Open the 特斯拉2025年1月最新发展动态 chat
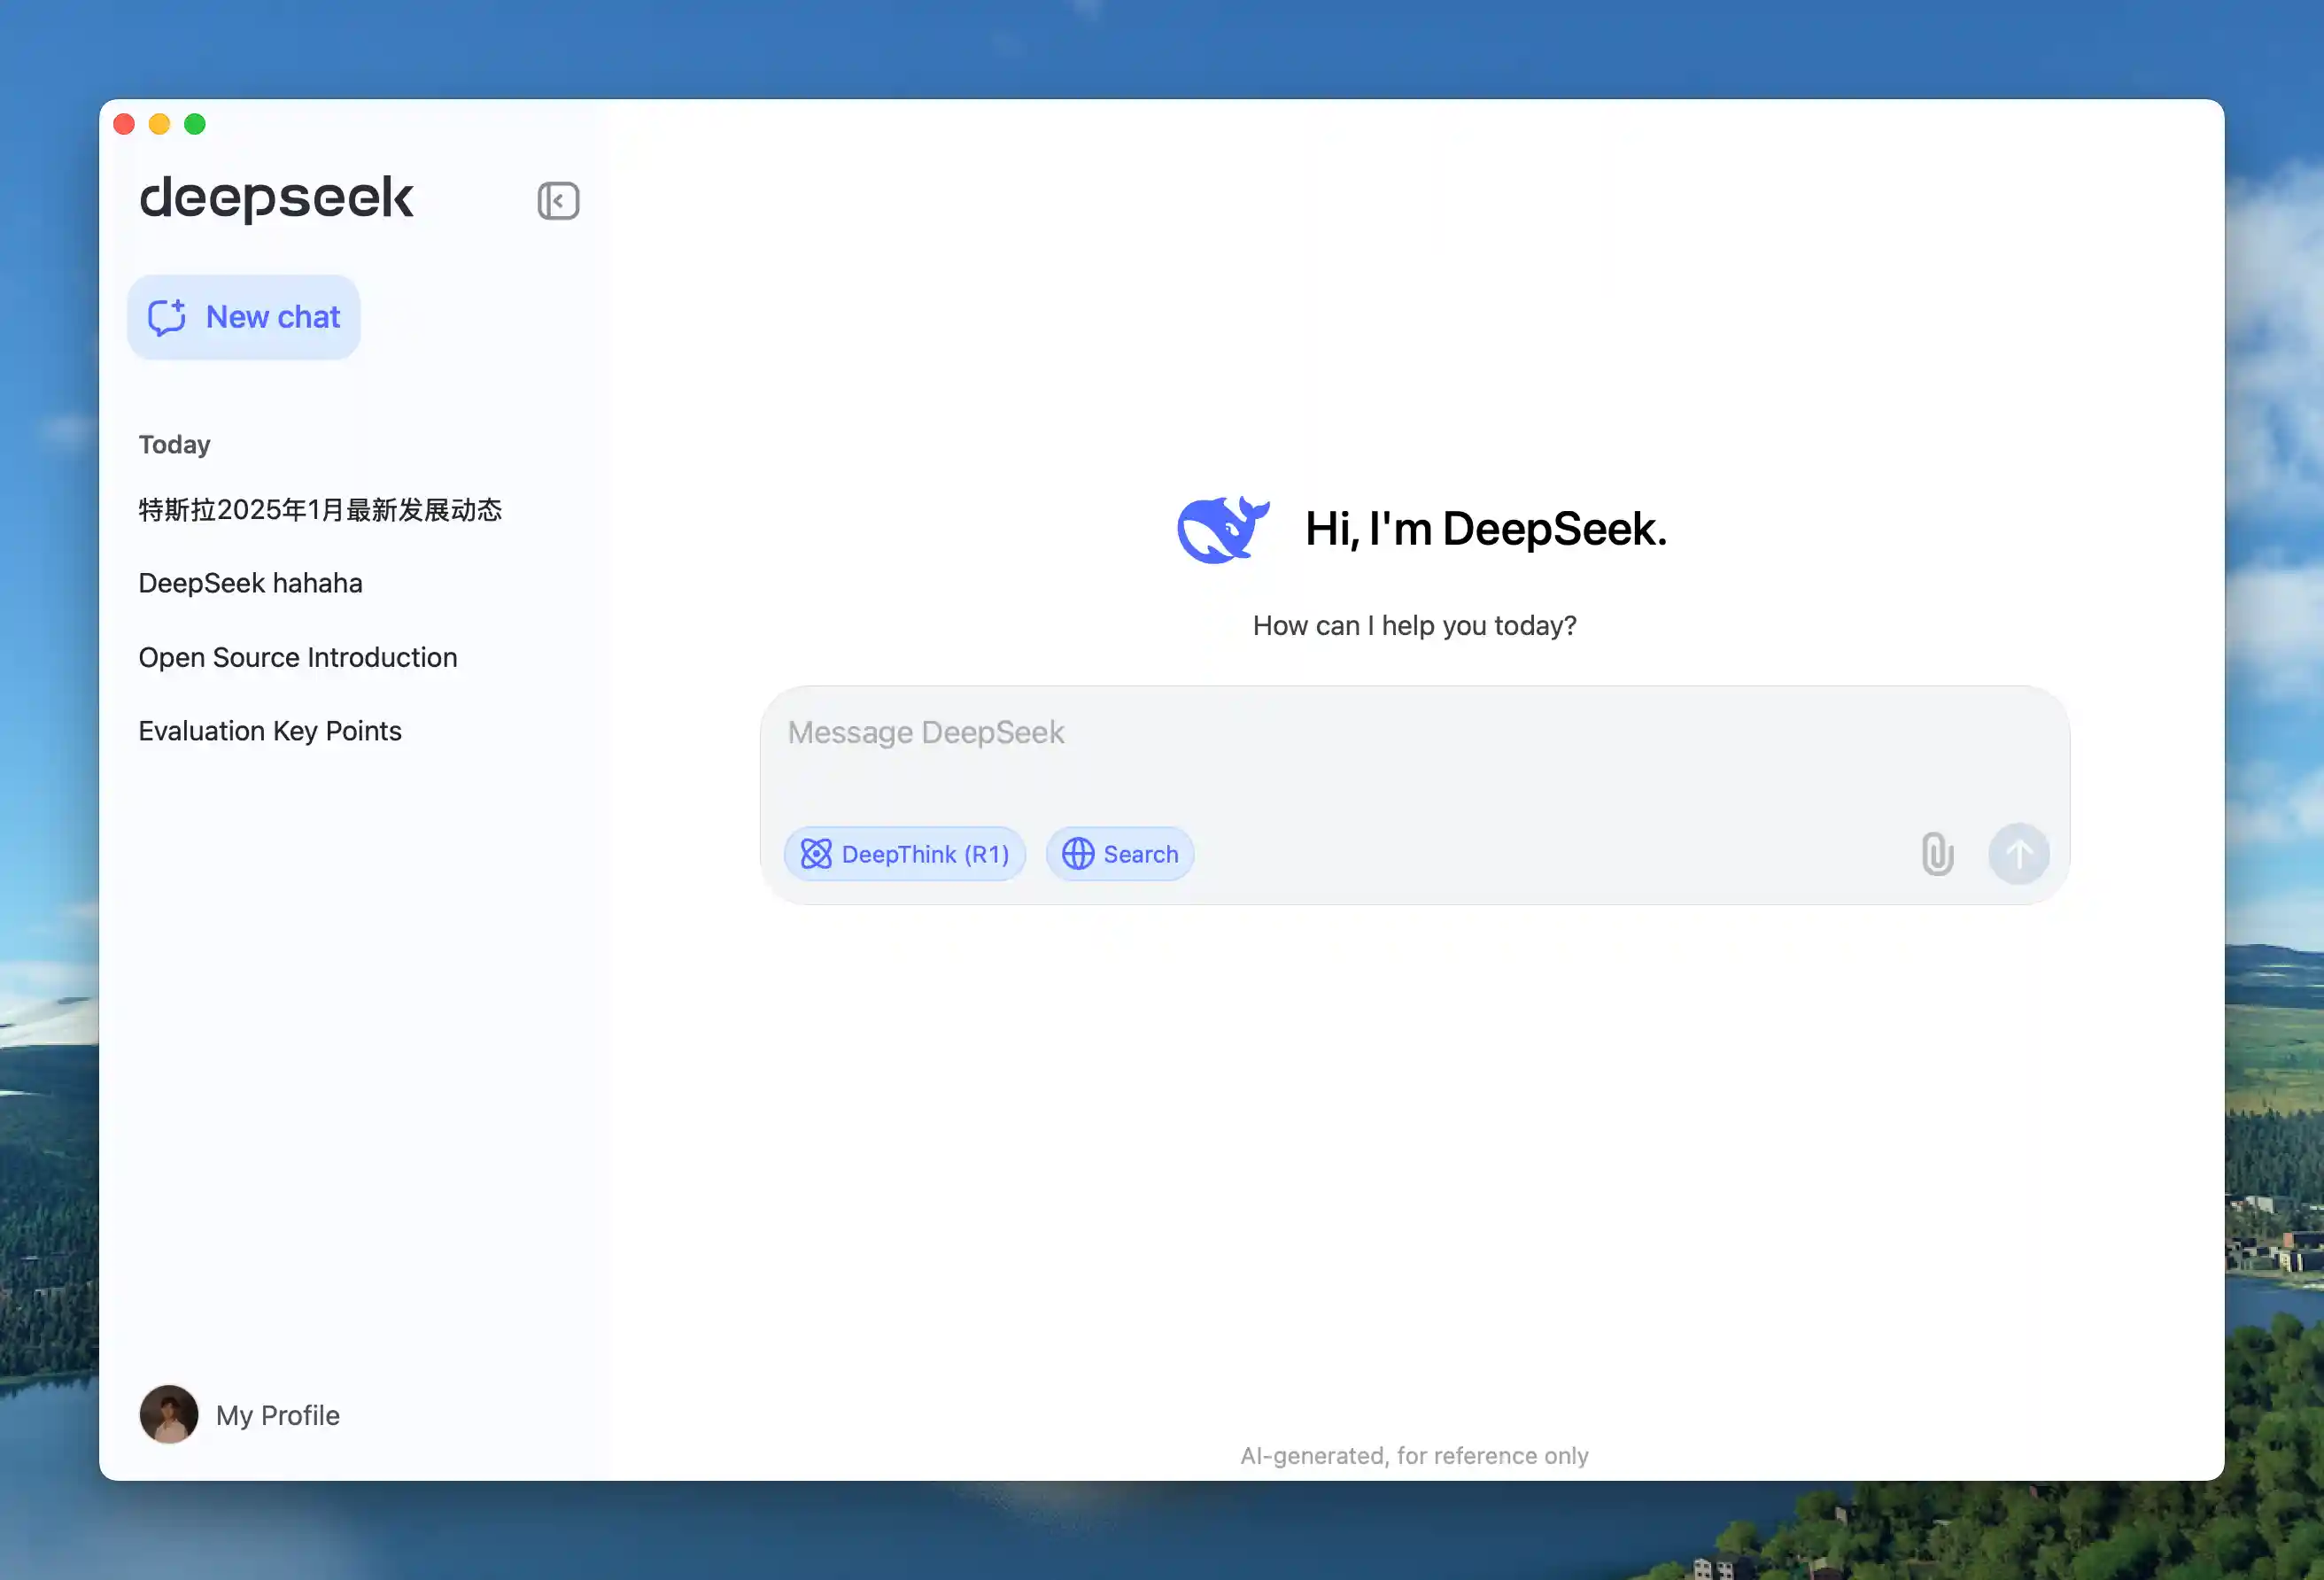Screen dimensions: 2324x1580 (320, 510)
